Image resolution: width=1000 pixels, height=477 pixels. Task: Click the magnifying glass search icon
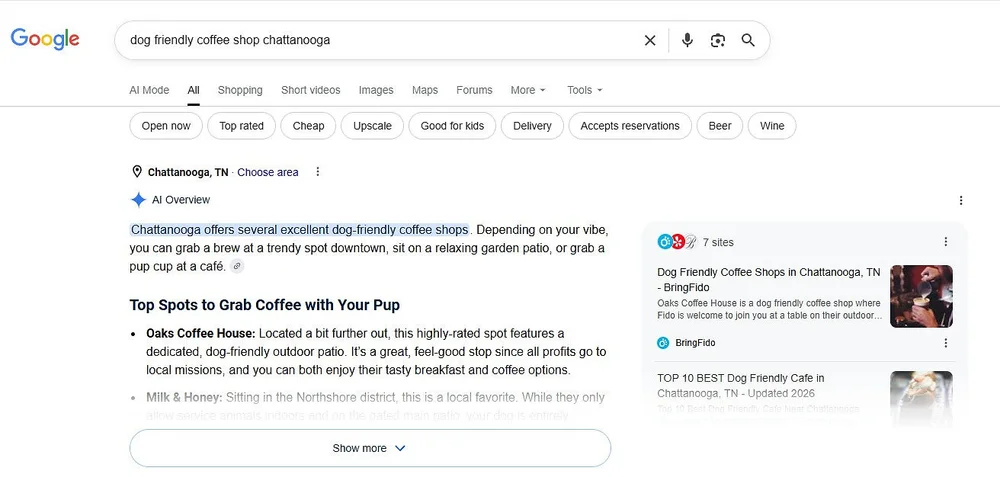click(x=748, y=40)
